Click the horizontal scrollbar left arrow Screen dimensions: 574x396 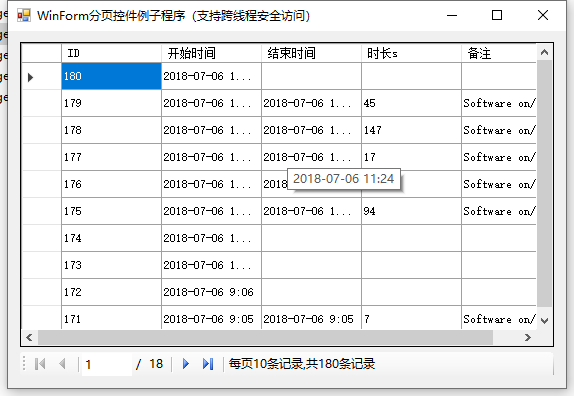click(x=30, y=337)
